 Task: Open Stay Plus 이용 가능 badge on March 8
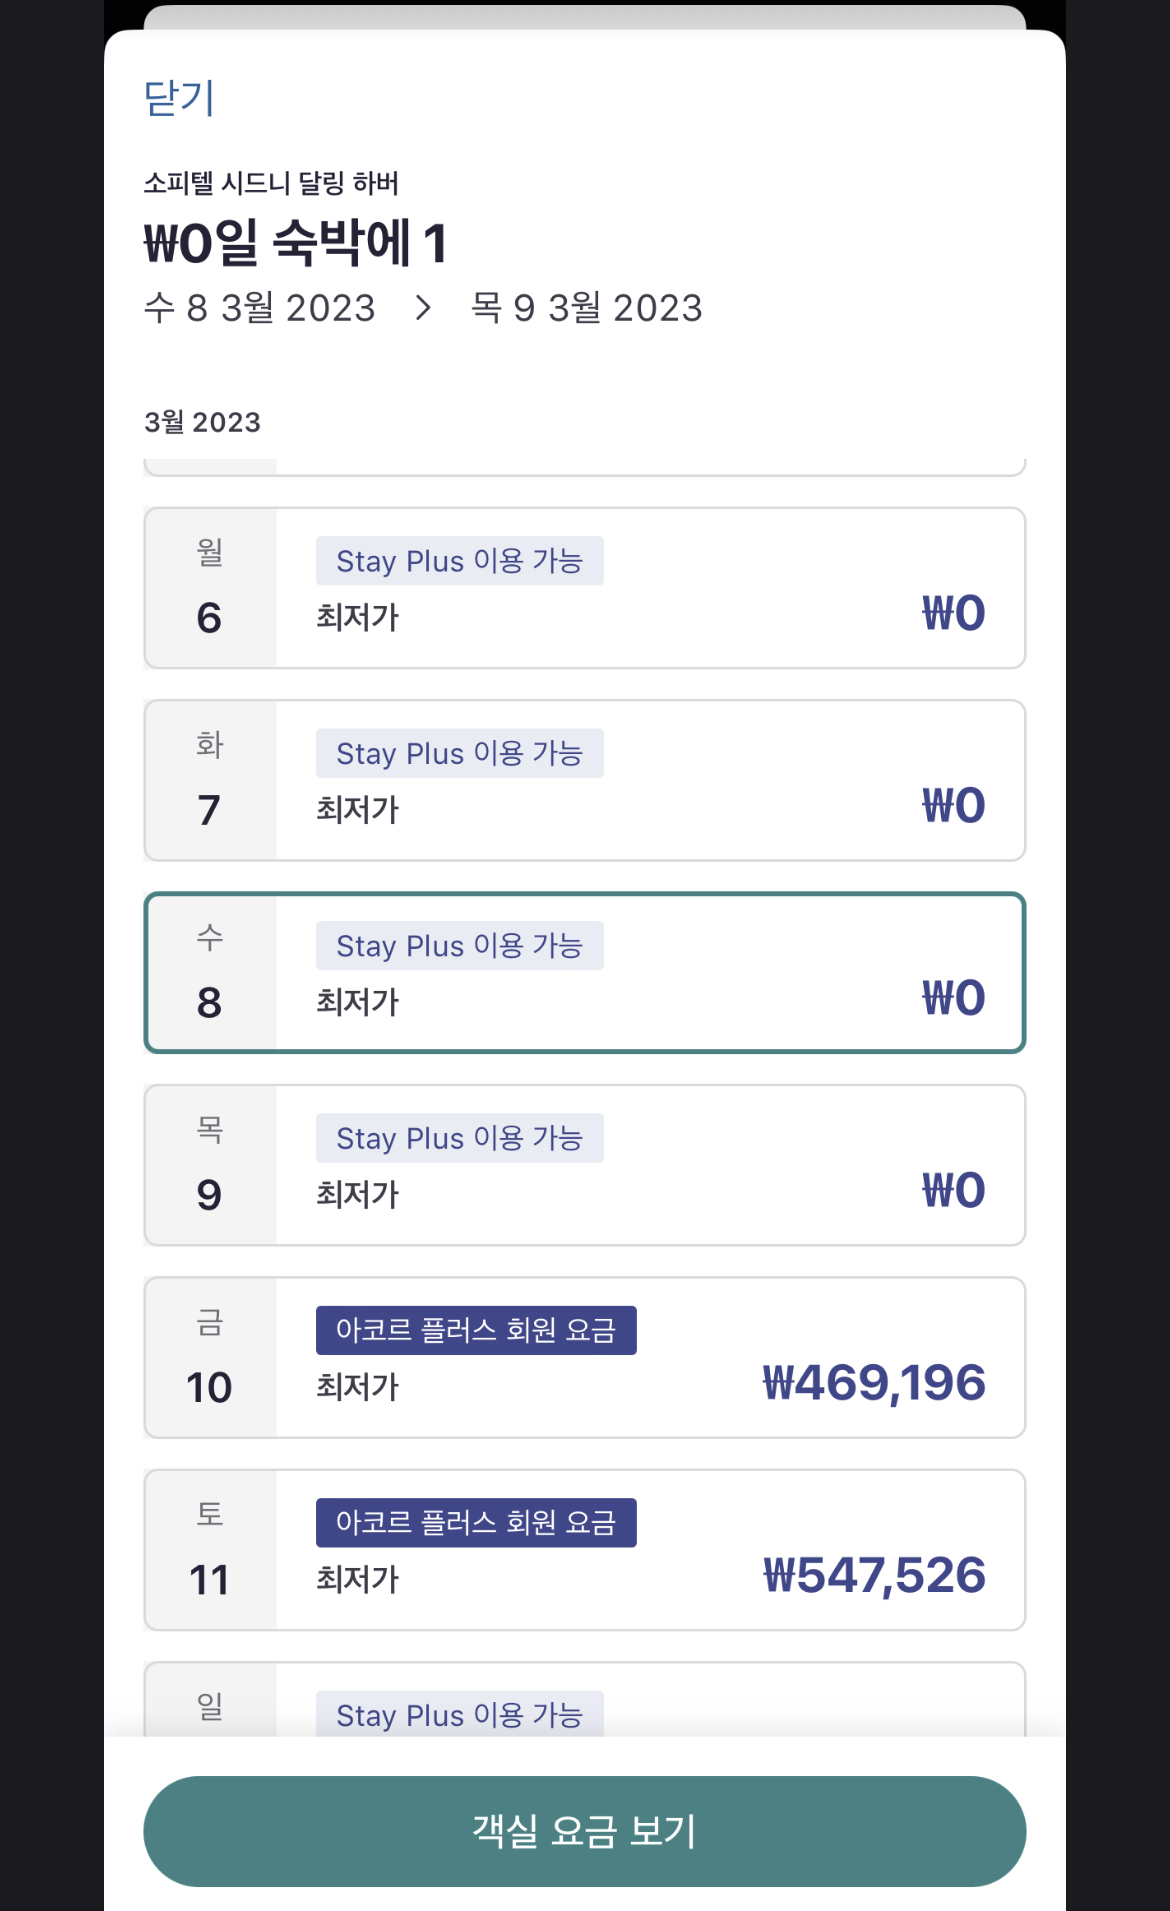(x=459, y=945)
